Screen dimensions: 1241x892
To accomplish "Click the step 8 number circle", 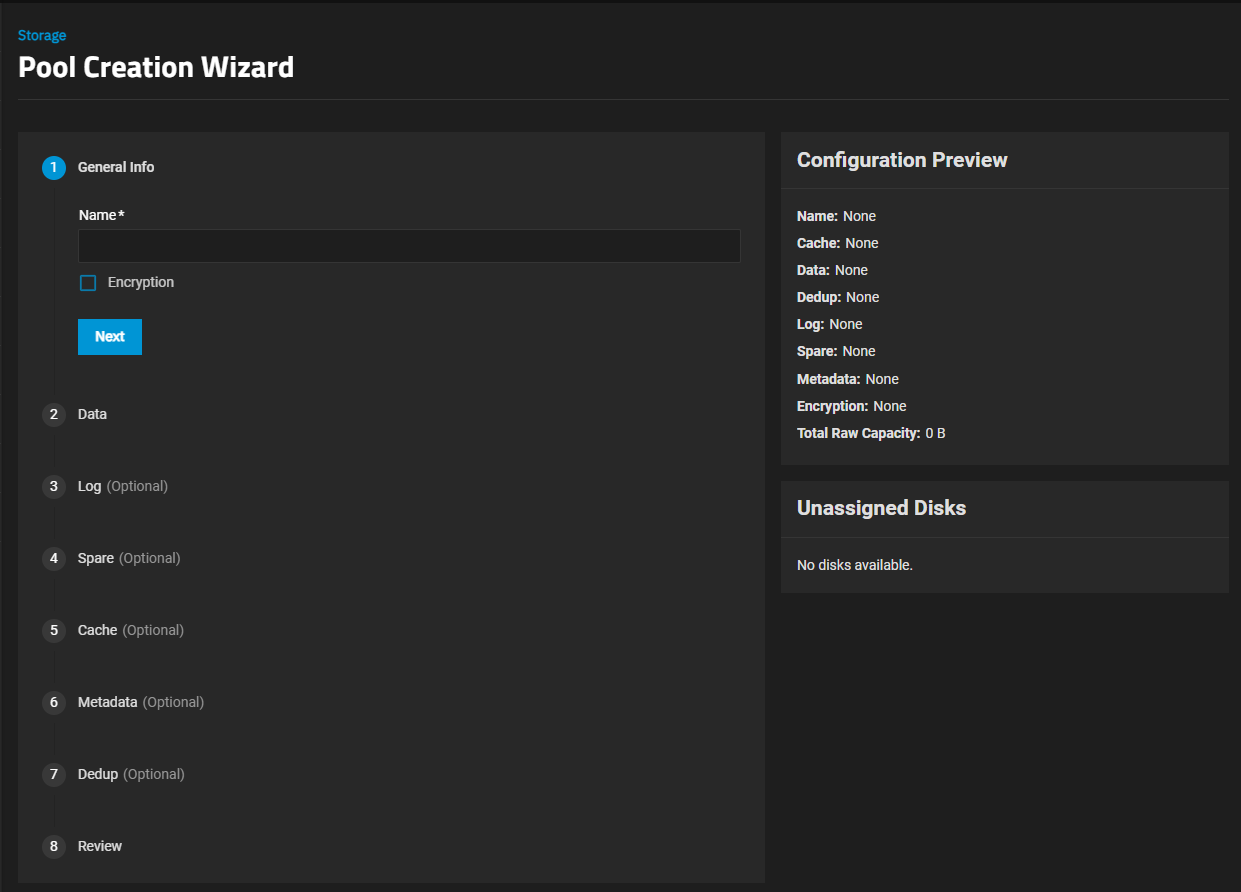I will point(54,846).
